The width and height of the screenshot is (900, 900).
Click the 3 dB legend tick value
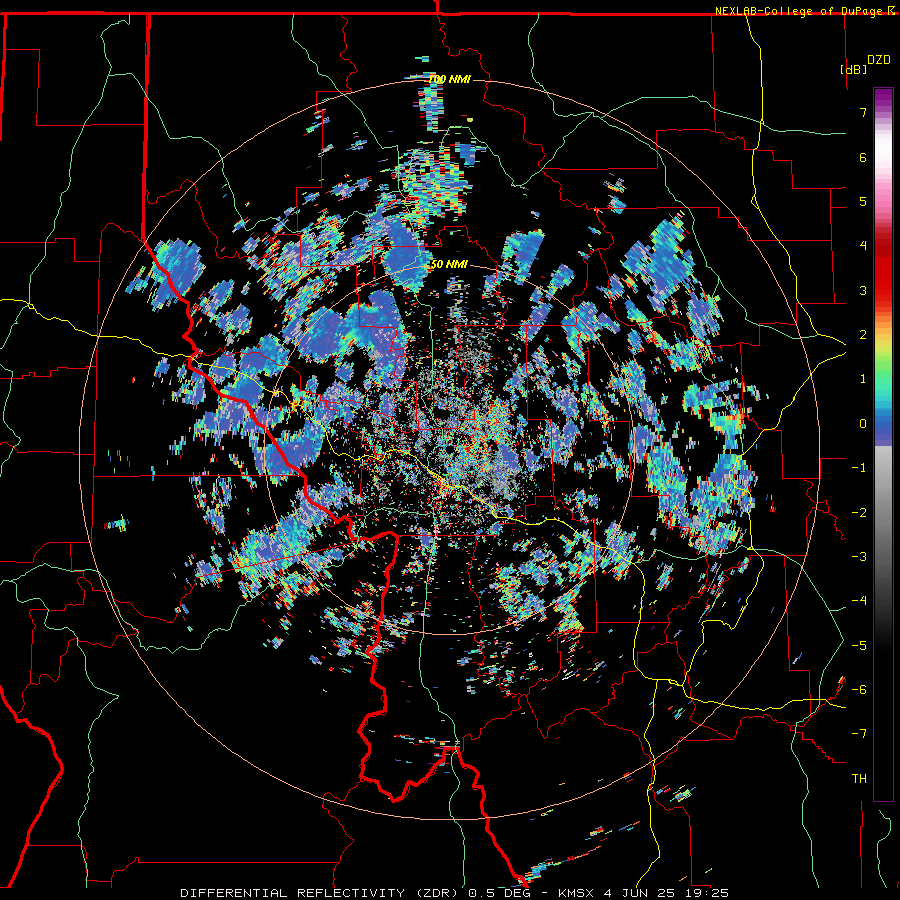click(x=863, y=290)
